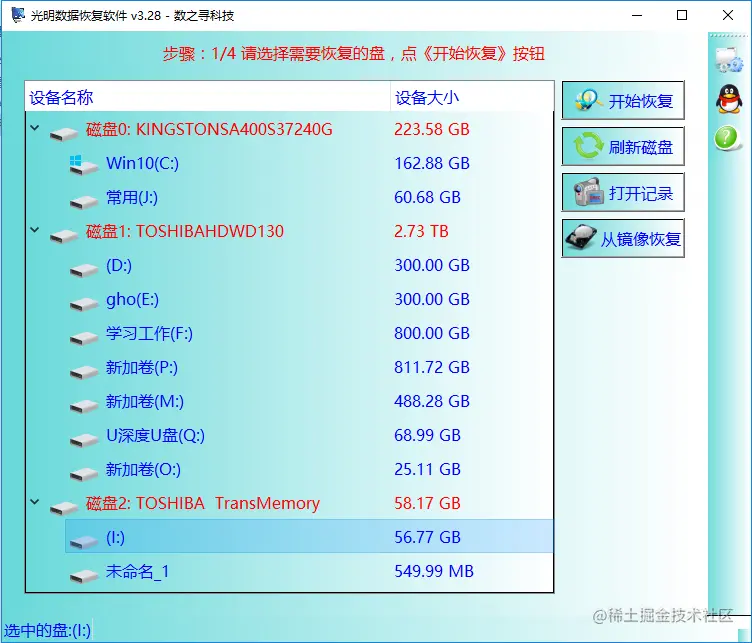The width and height of the screenshot is (752, 643).
Task: Click the 60.68 GB size value
Action: [427, 198]
